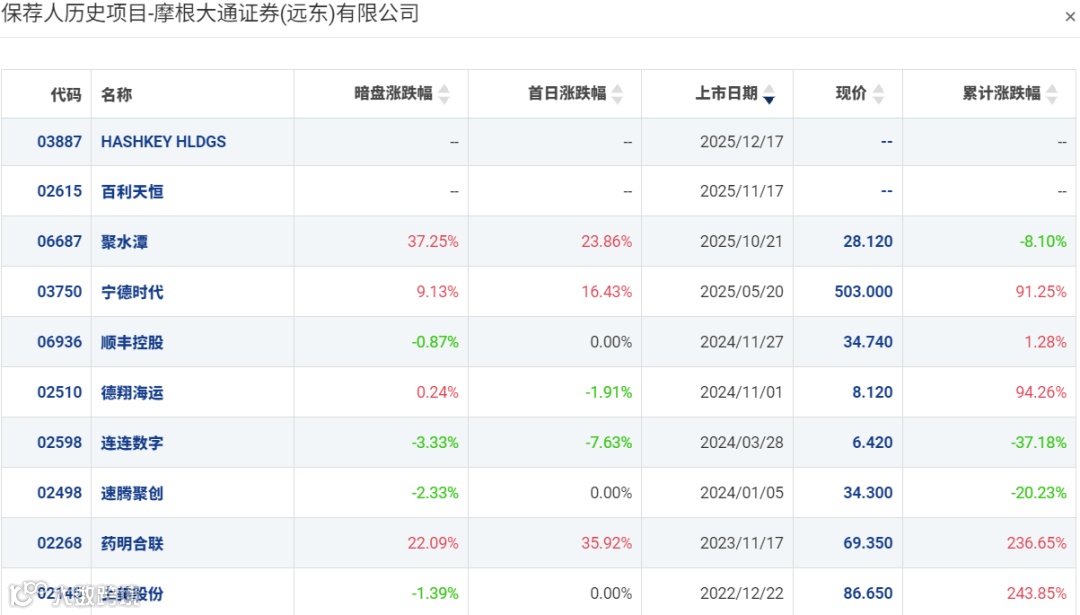Image resolution: width=1080 pixels, height=615 pixels.
Task: Click 聚水潭 current price 28.120
Action: pos(868,242)
